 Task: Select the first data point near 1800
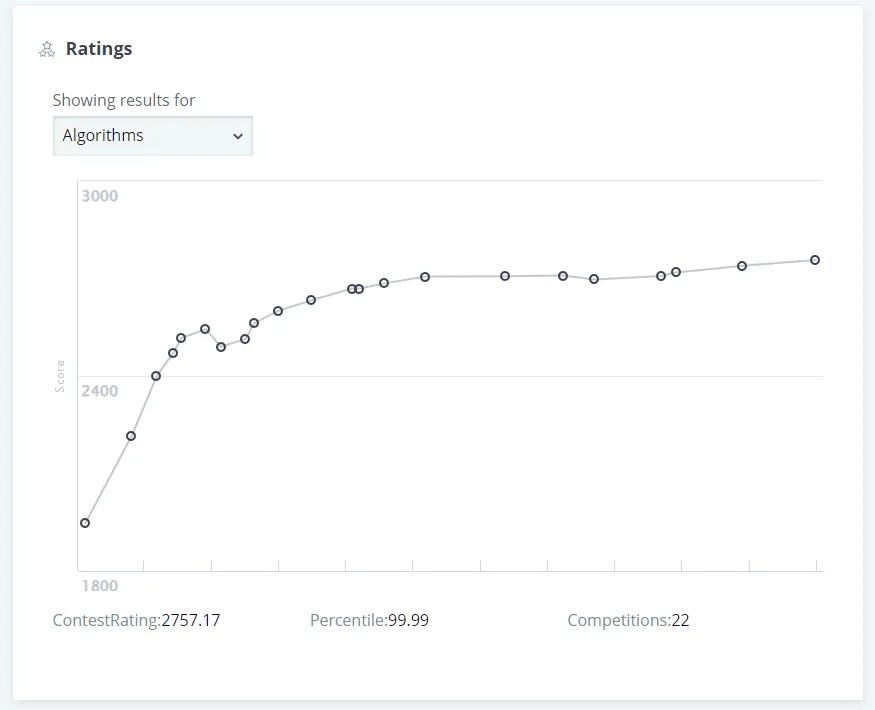[85, 523]
